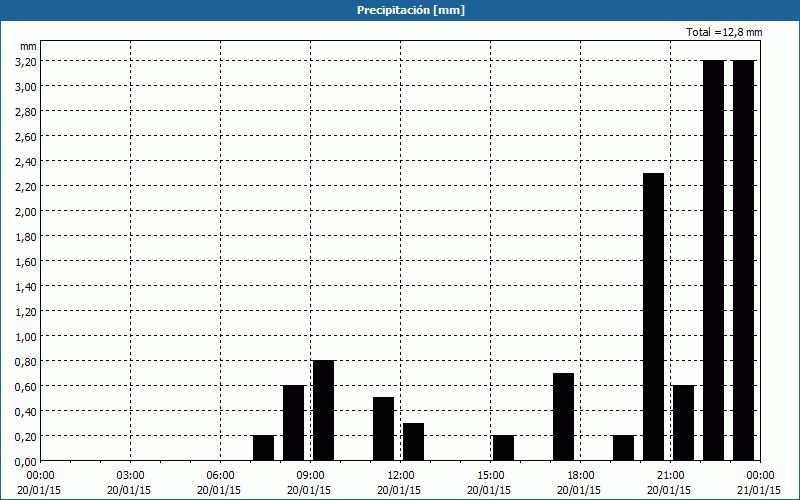Screen dimensions: 800x500
Task: Click the "mm" unit label above the y-axis
Action: click(x=29, y=46)
